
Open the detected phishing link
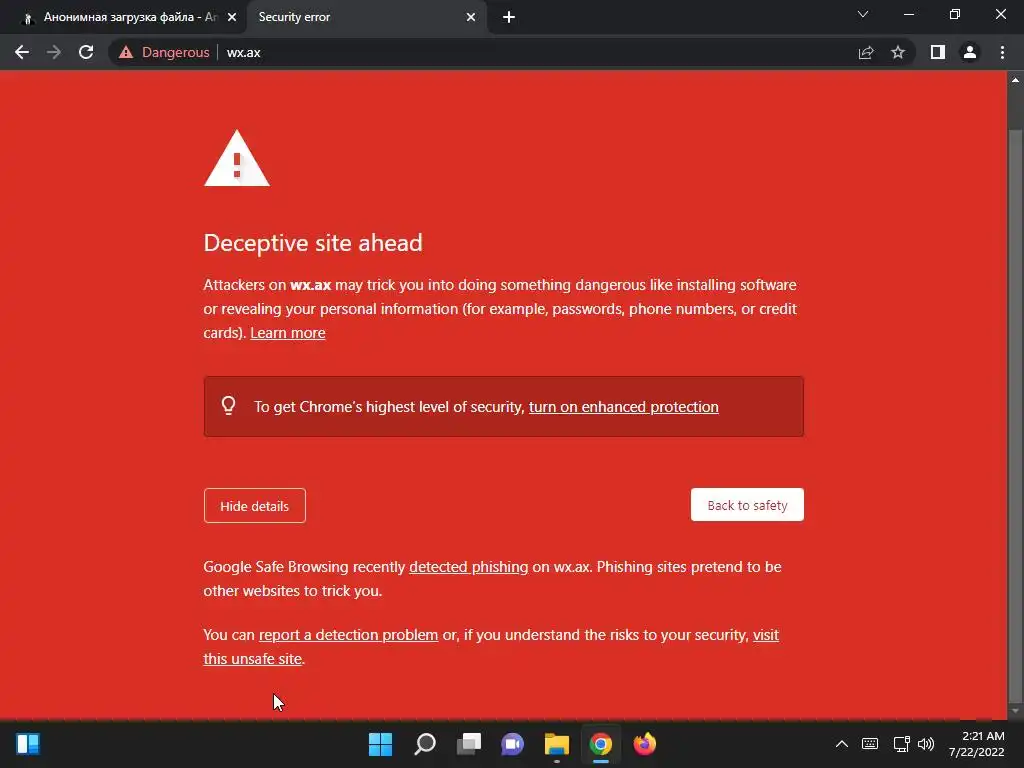tap(468, 567)
